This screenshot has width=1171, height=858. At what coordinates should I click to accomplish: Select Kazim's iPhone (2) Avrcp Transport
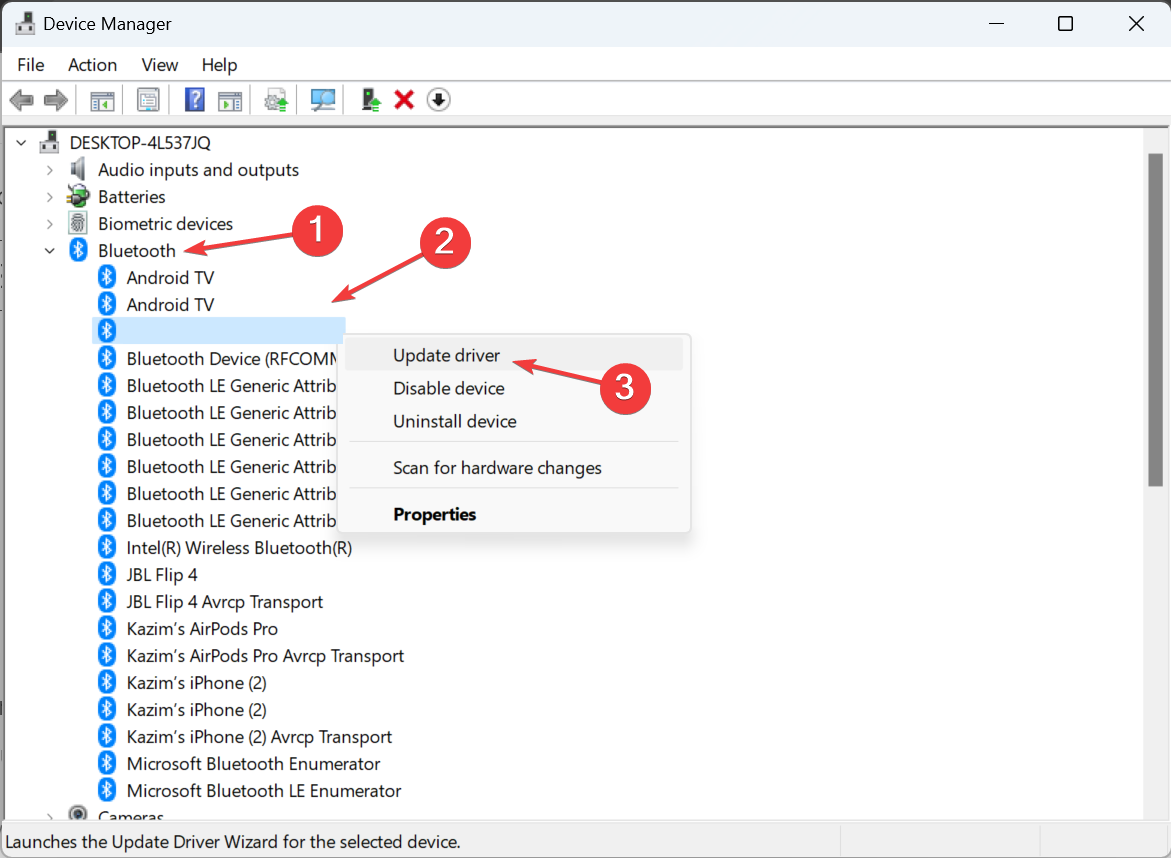pos(259,736)
